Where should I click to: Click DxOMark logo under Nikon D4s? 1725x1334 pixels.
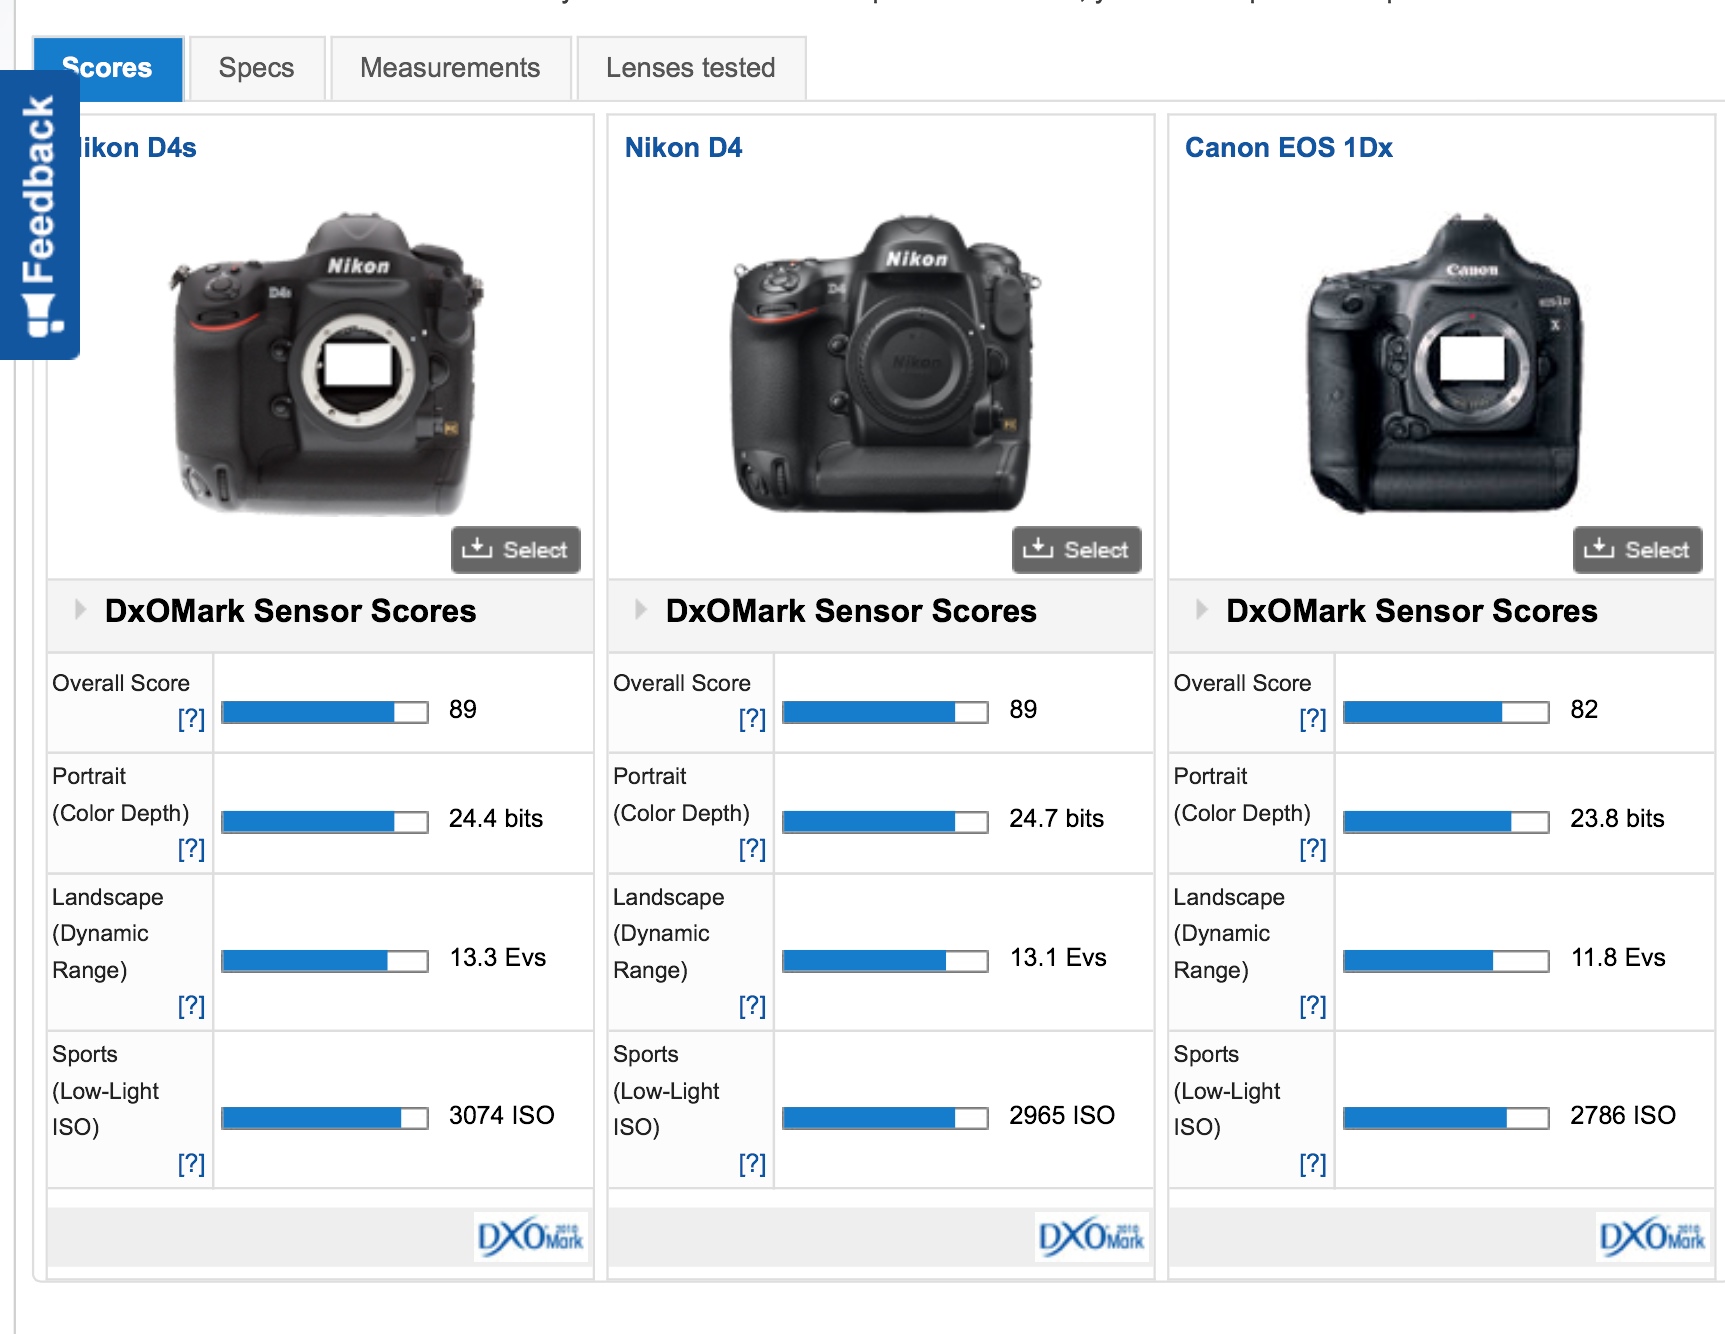[x=530, y=1237]
